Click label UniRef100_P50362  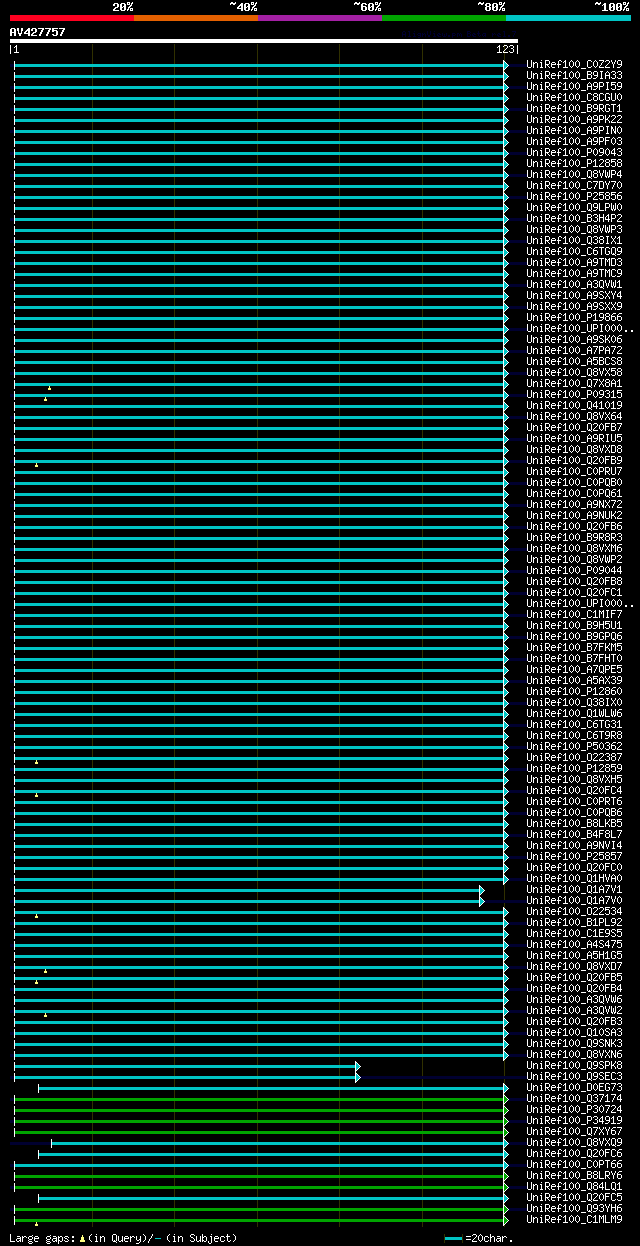point(574,746)
